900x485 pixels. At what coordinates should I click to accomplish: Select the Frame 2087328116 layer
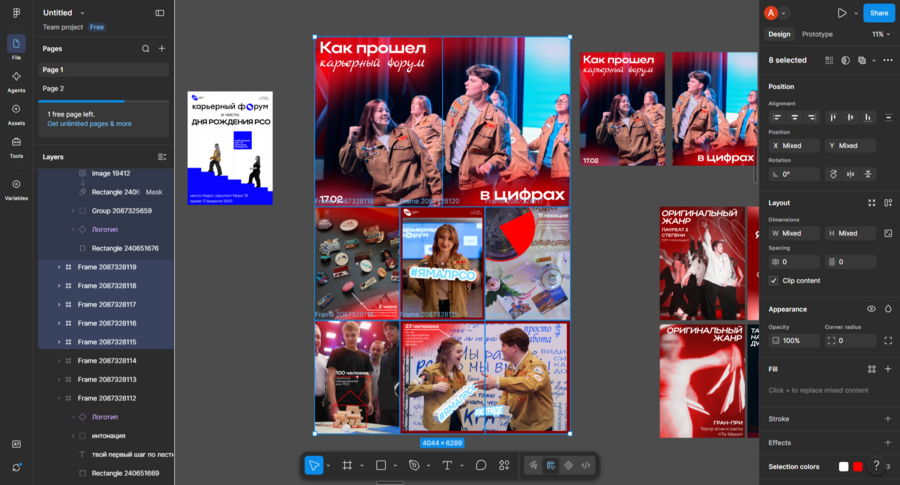(x=106, y=323)
